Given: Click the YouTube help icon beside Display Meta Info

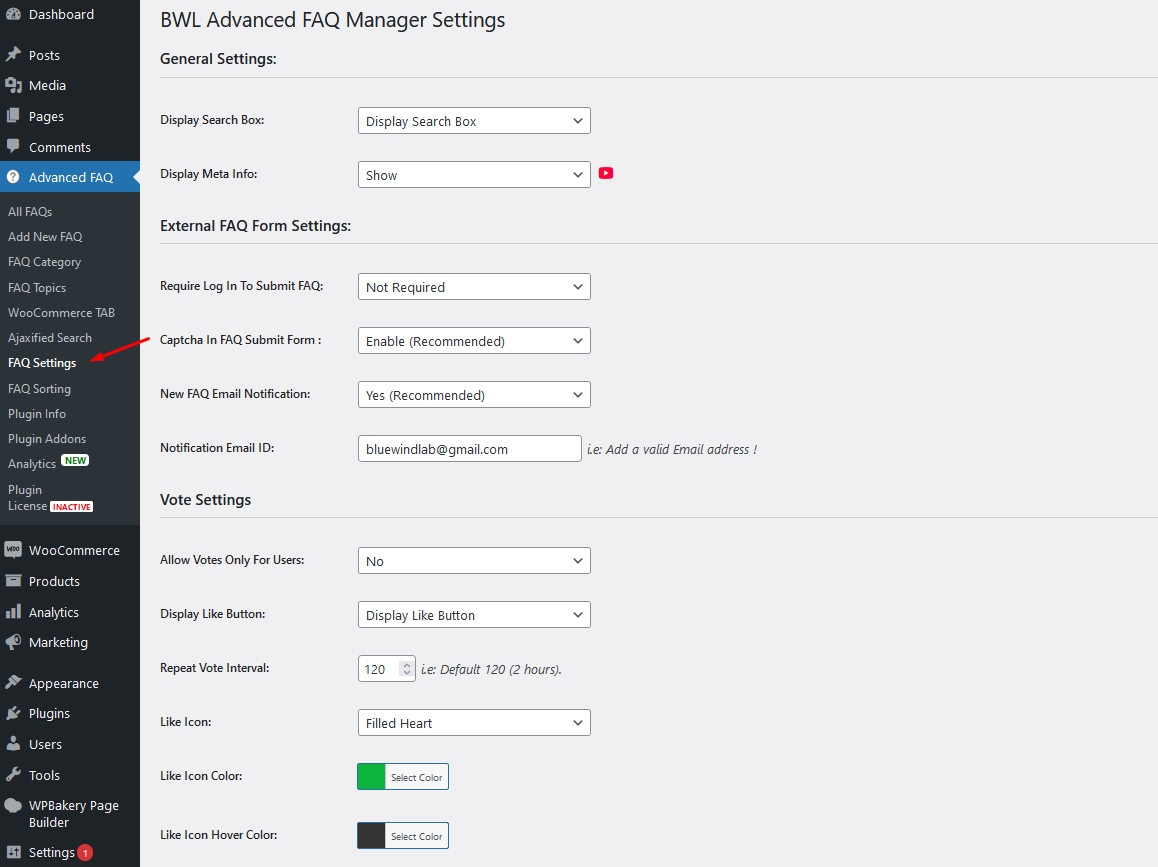Looking at the screenshot, I should pyautogui.click(x=606, y=173).
